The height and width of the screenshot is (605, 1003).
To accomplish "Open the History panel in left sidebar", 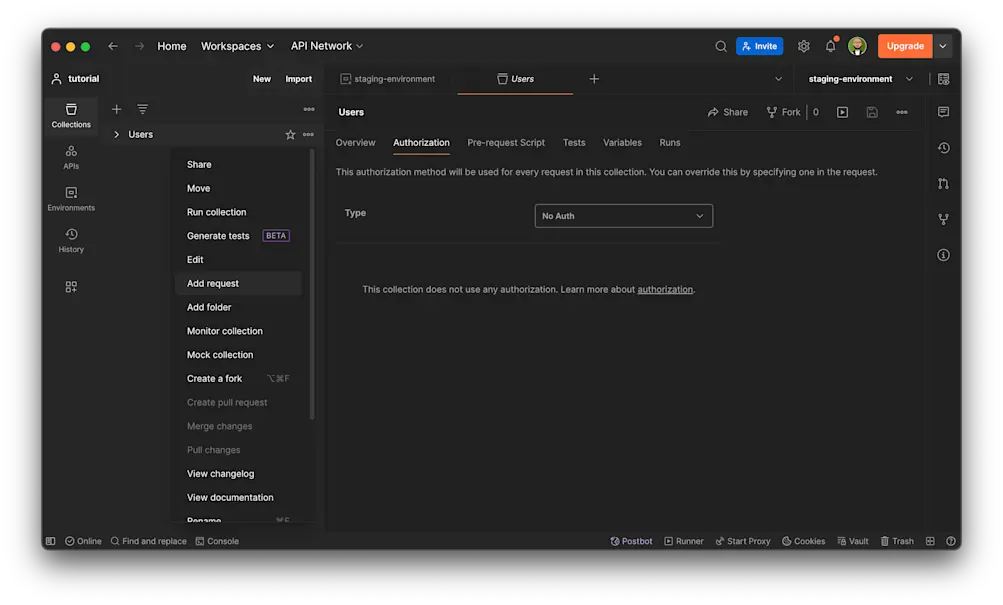I will (x=70, y=240).
